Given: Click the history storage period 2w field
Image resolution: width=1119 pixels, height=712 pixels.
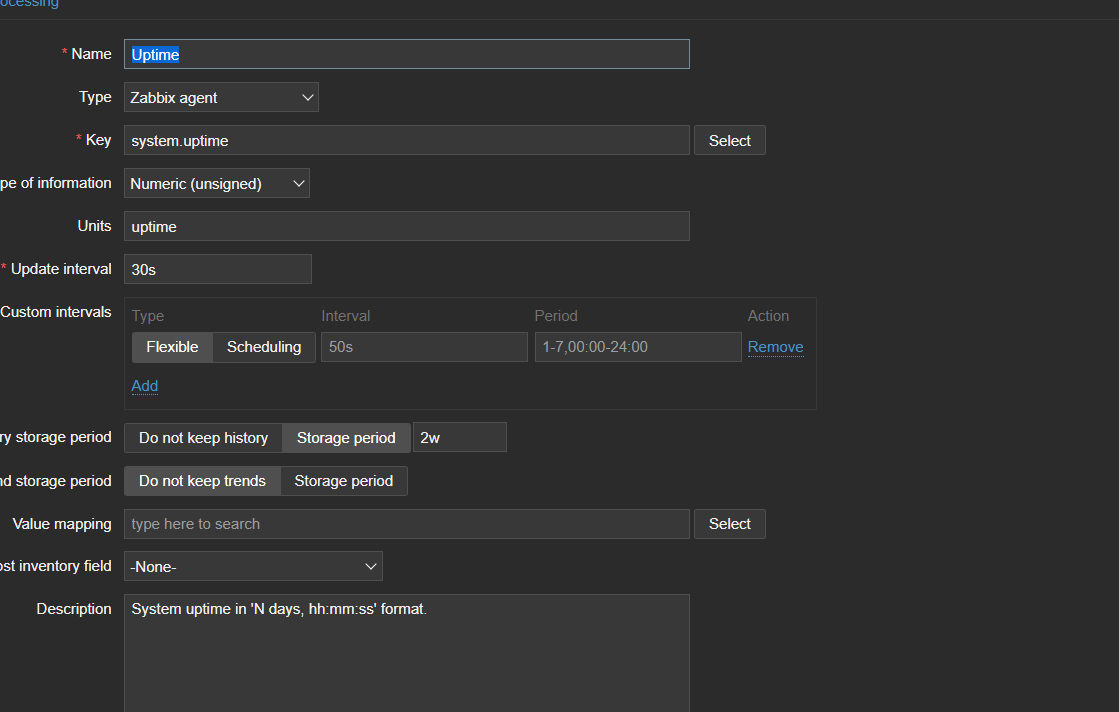Looking at the screenshot, I should tap(459, 438).
